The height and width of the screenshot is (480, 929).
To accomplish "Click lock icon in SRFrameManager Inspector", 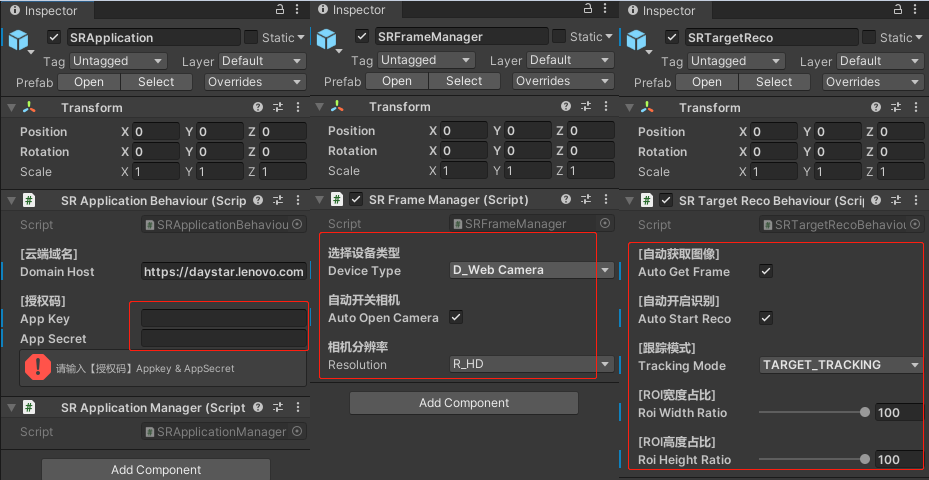I will [x=588, y=9].
